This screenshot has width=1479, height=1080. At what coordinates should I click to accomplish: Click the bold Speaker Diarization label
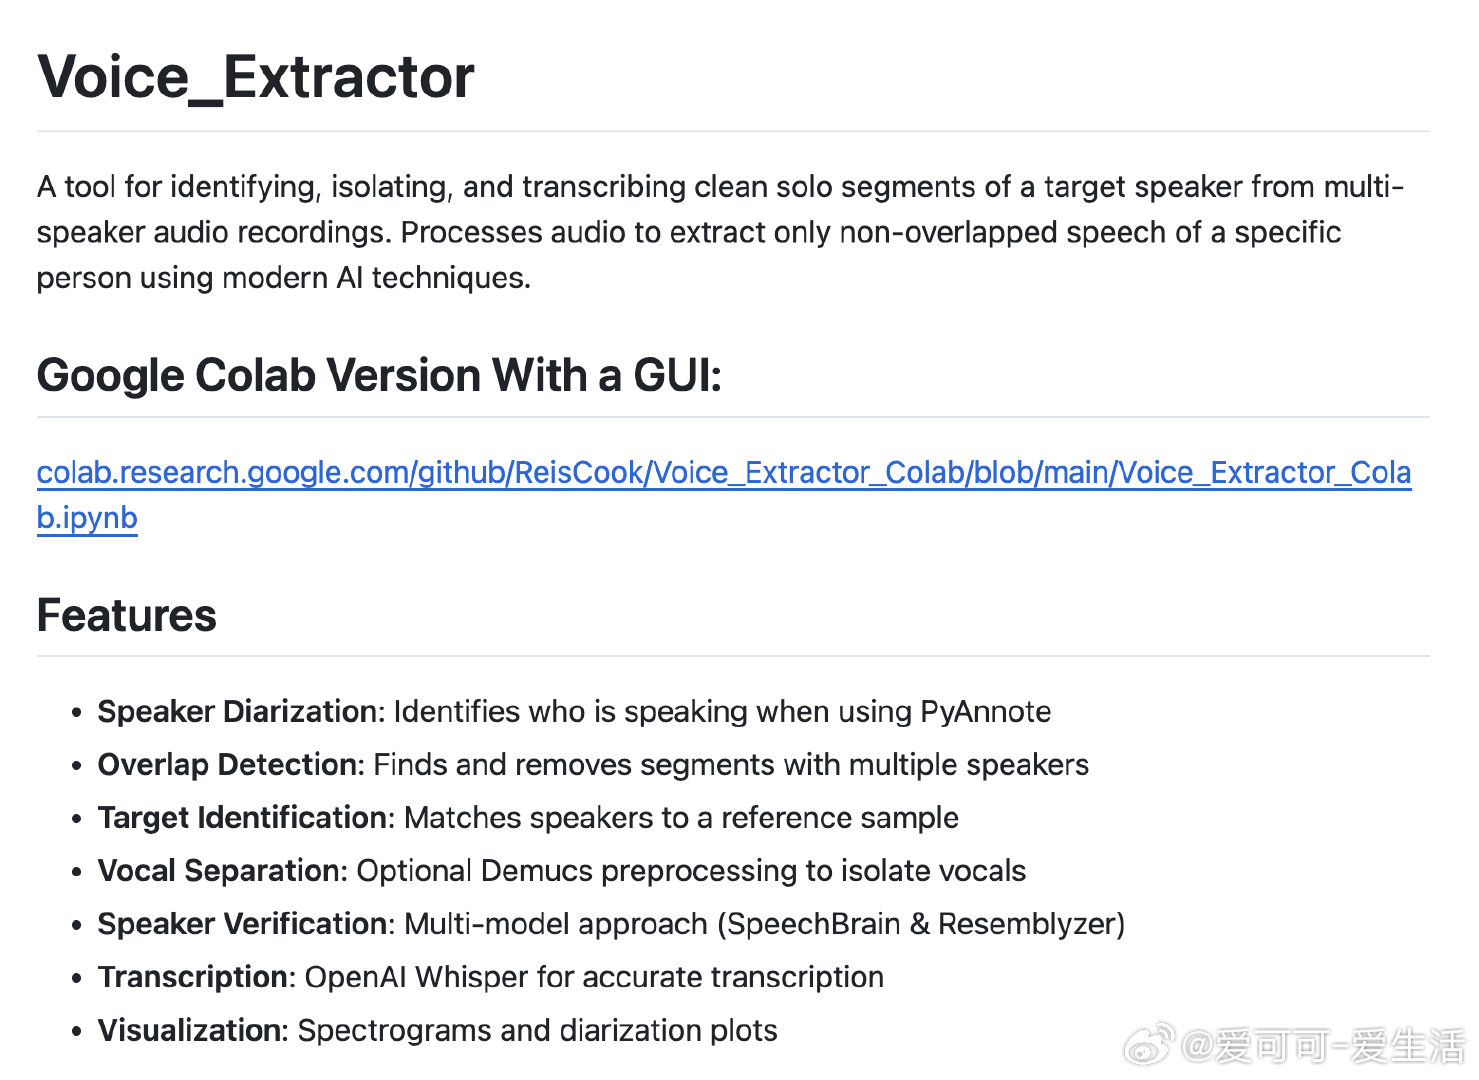237,711
